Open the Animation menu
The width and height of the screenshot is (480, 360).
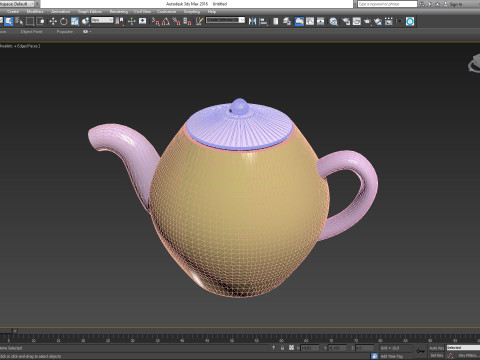coord(61,12)
